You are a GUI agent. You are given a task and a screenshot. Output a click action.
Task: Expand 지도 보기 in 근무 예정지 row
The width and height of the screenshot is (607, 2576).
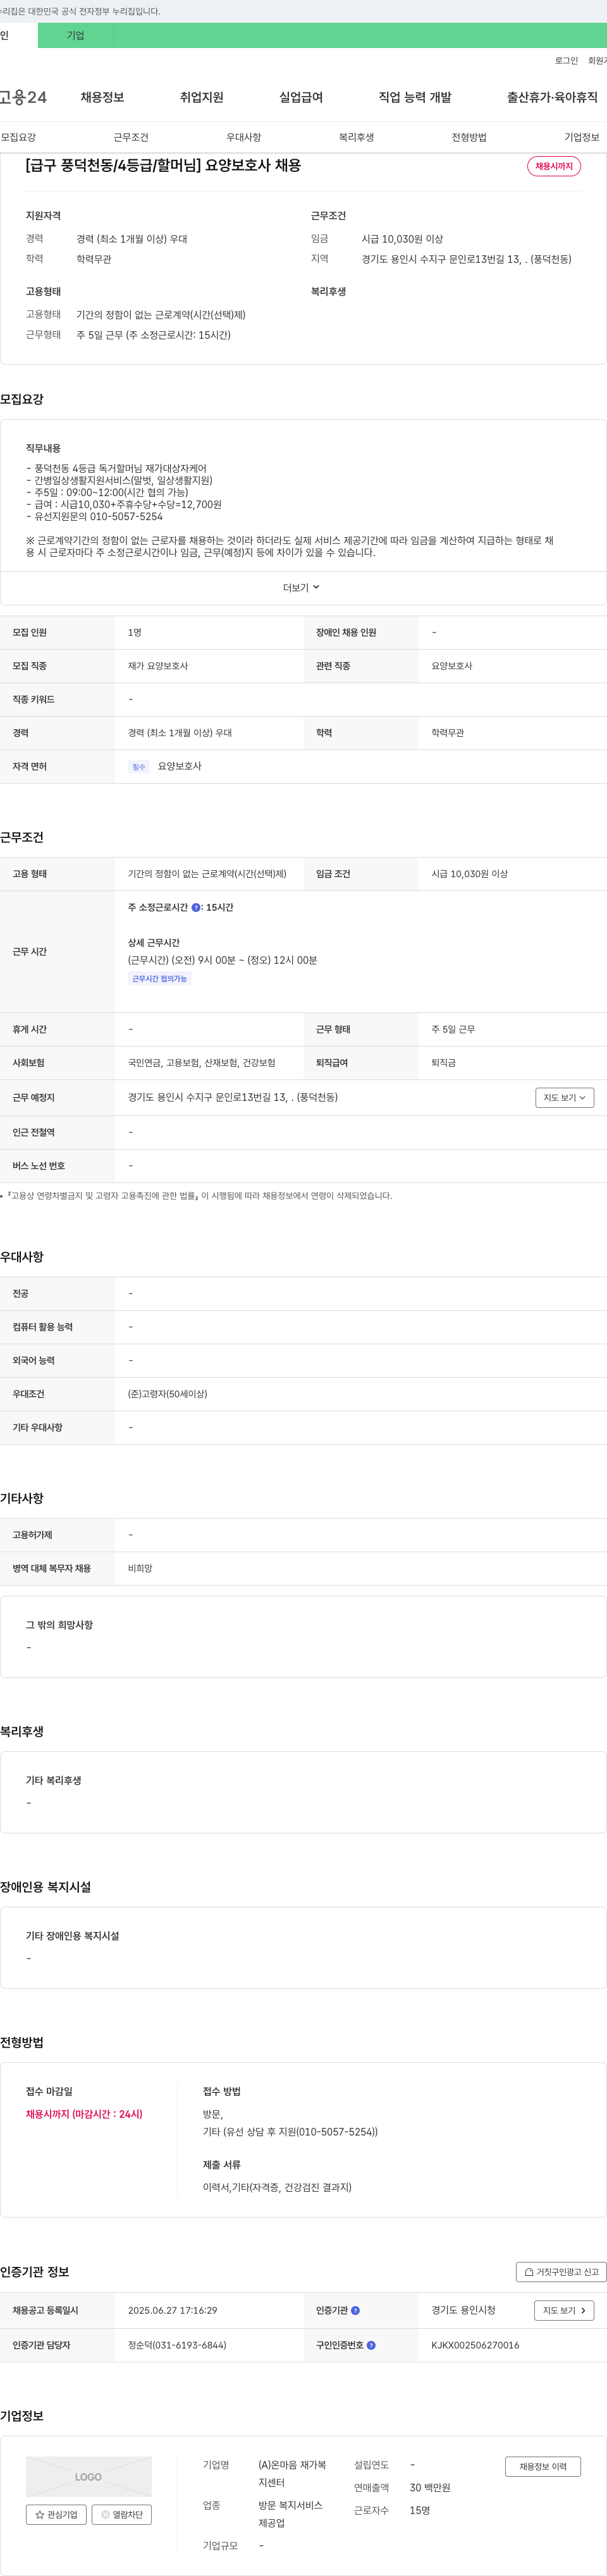(565, 1097)
